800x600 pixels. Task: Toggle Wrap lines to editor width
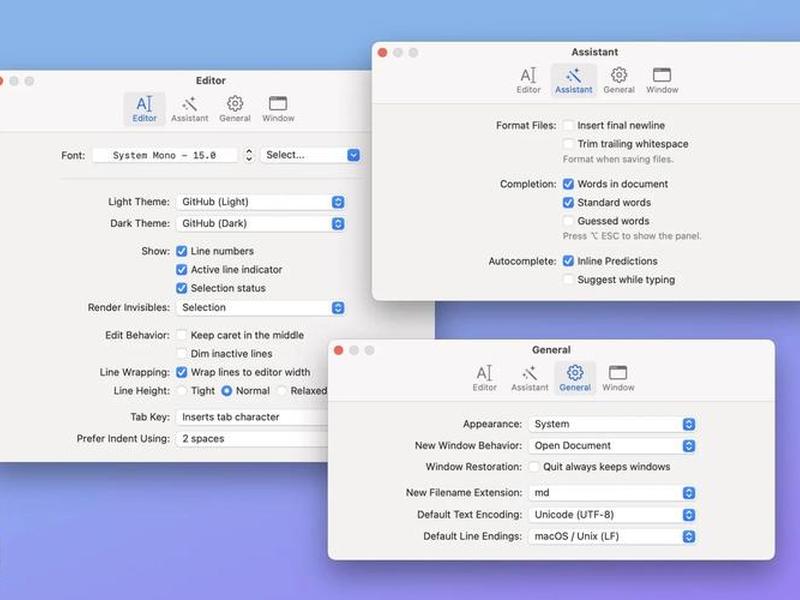tap(181, 372)
